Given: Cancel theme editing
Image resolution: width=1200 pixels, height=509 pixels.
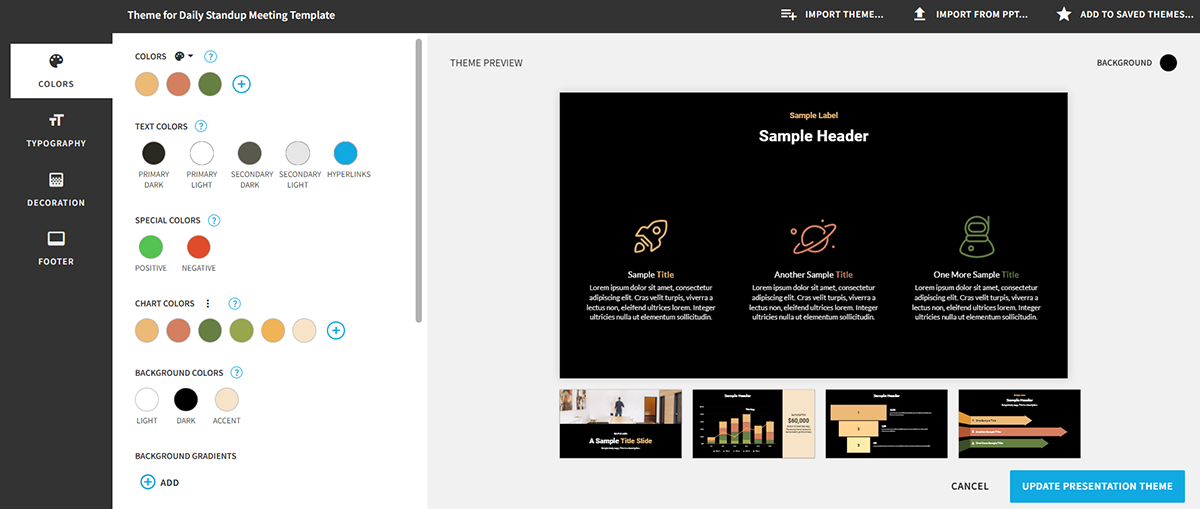Looking at the screenshot, I should click(970, 486).
